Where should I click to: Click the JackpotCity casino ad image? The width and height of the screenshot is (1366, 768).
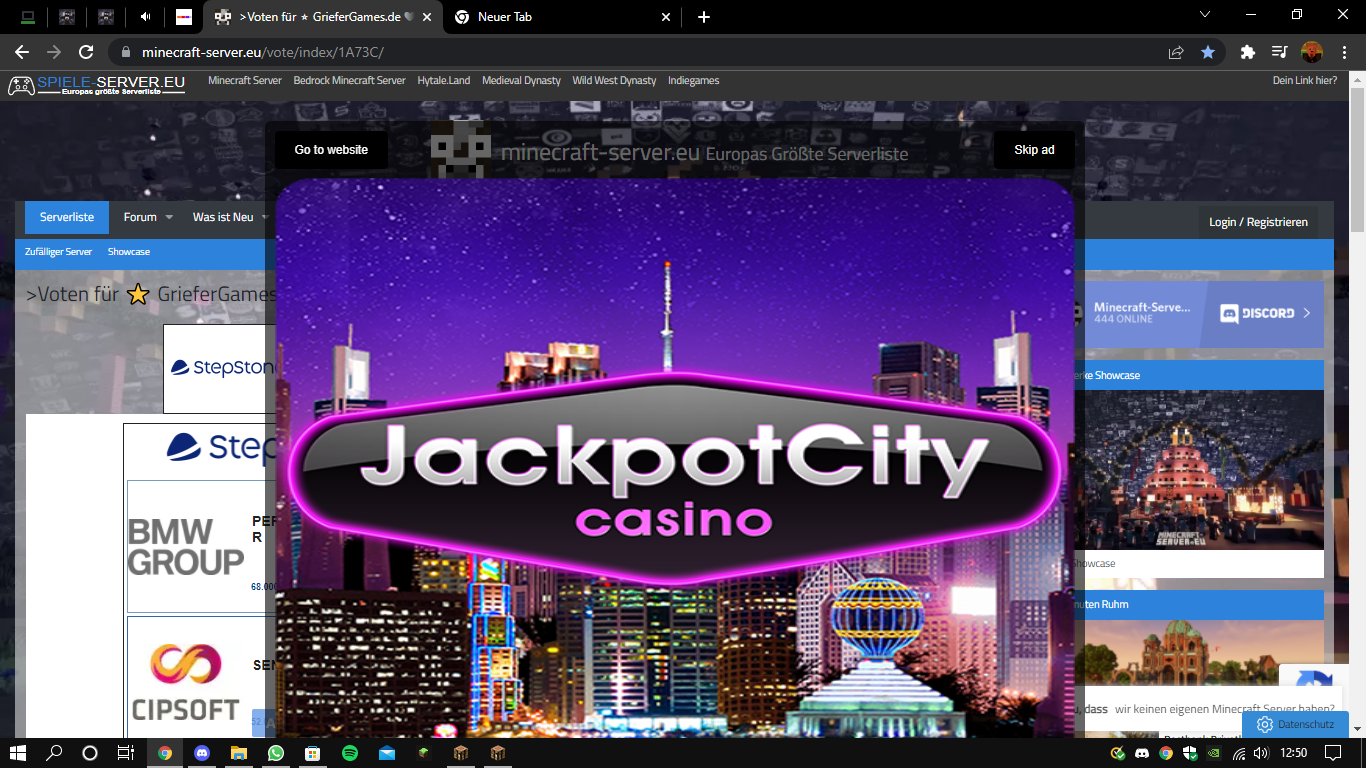675,458
